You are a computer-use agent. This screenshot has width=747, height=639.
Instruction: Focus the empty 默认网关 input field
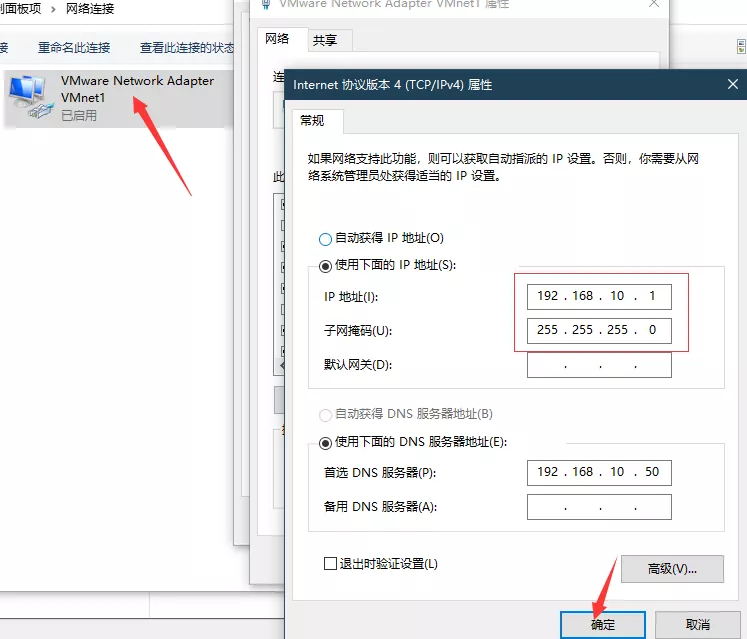tap(599, 365)
